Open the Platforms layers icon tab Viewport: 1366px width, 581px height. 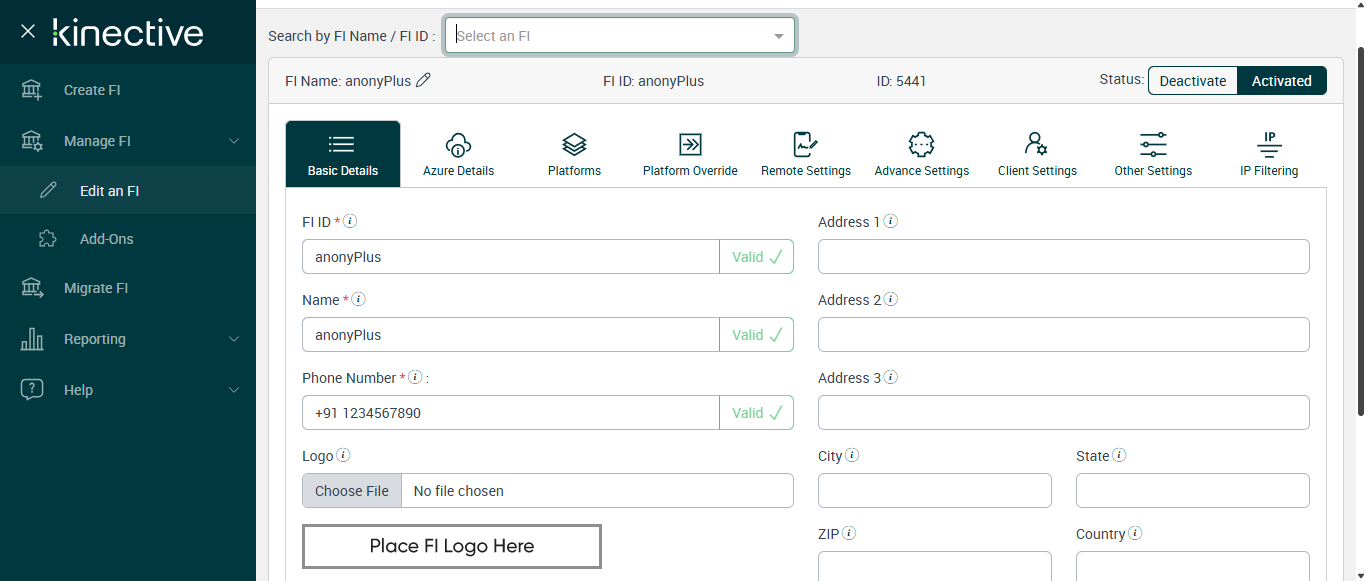coord(574,154)
